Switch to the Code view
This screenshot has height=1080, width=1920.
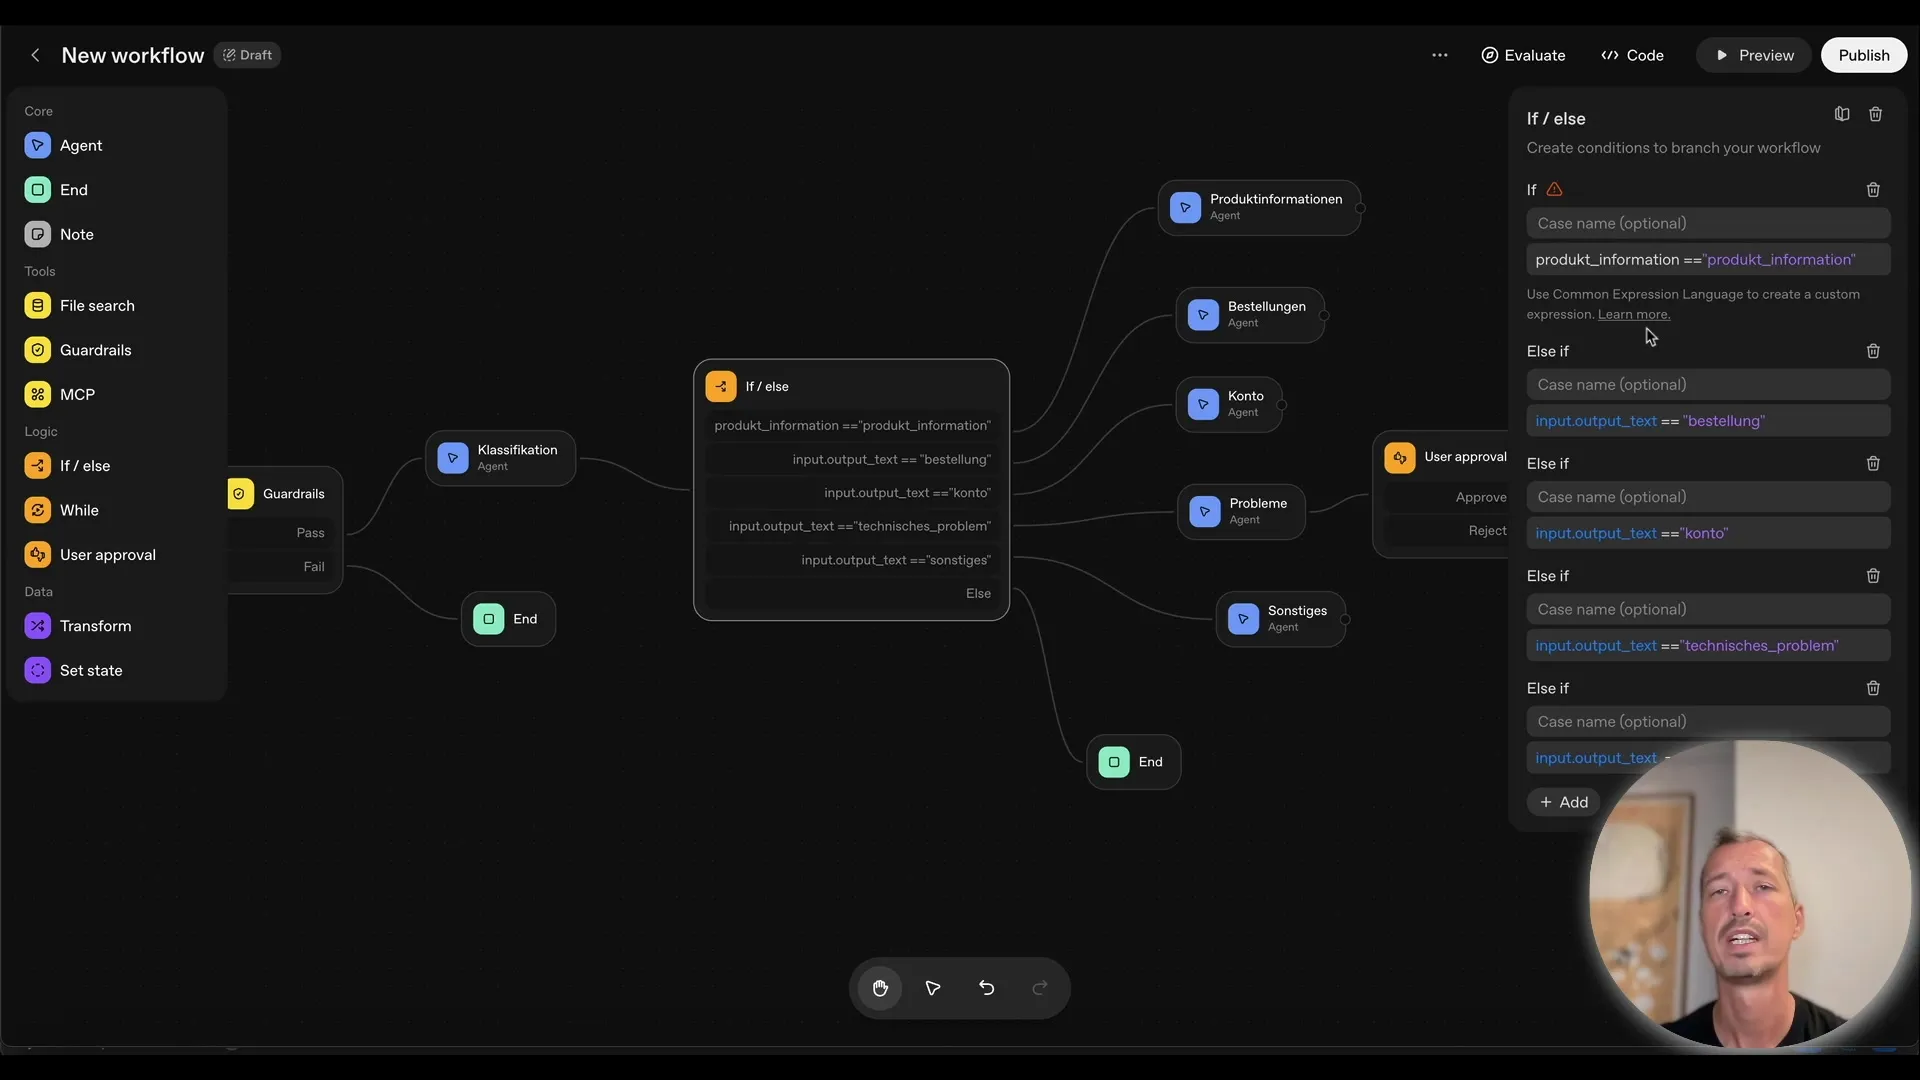[1632, 55]
